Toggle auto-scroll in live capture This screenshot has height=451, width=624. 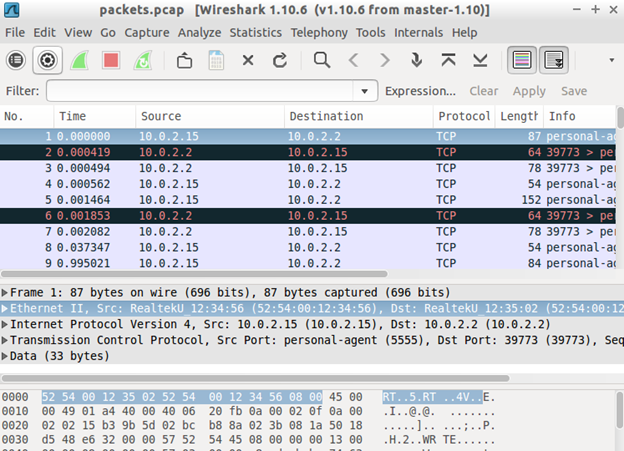[554, 60]
